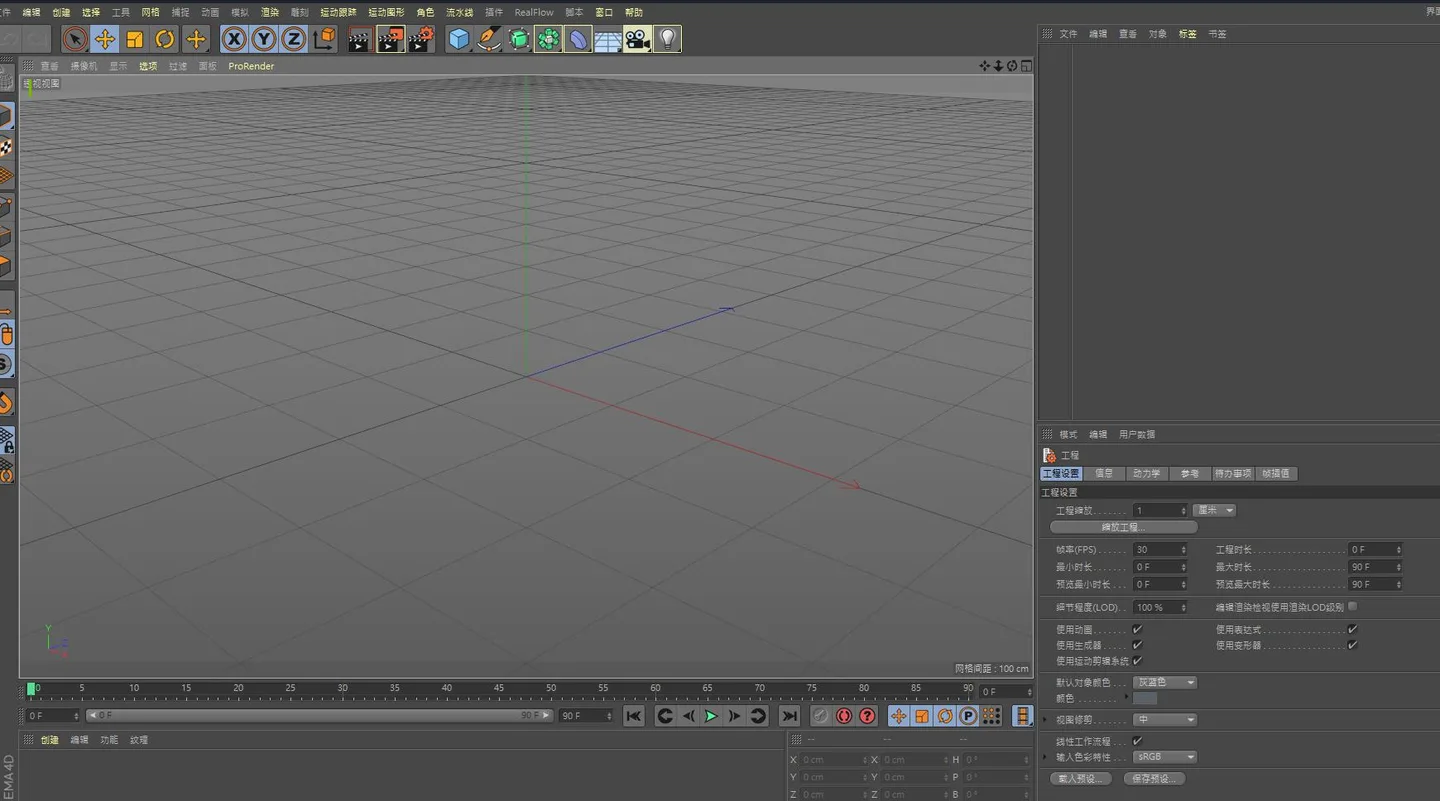
Task: Toggle 使用变形器 checkbox
Action: pyautogui.click(x=1352, y=646)
